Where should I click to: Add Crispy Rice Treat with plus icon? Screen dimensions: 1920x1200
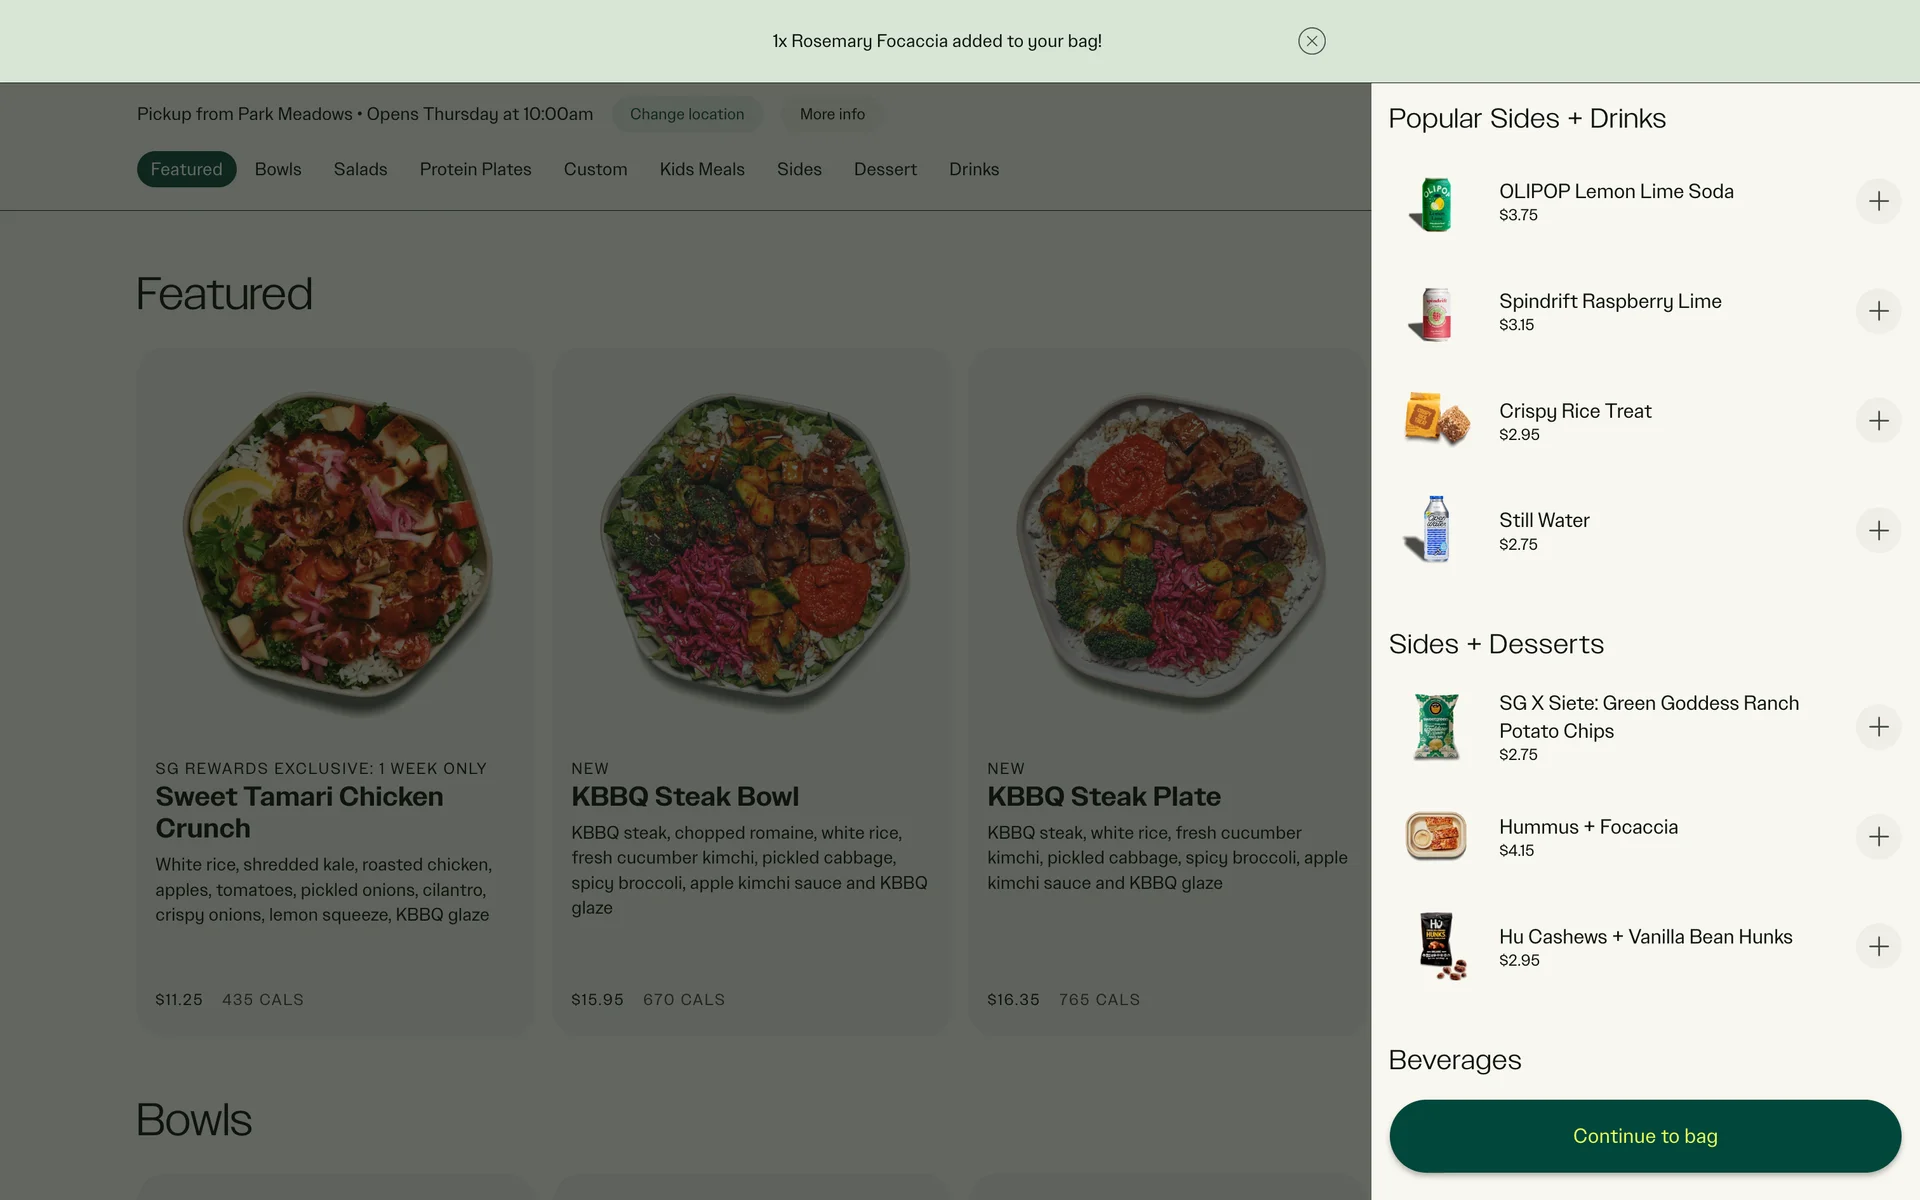tap(1878, 421)
